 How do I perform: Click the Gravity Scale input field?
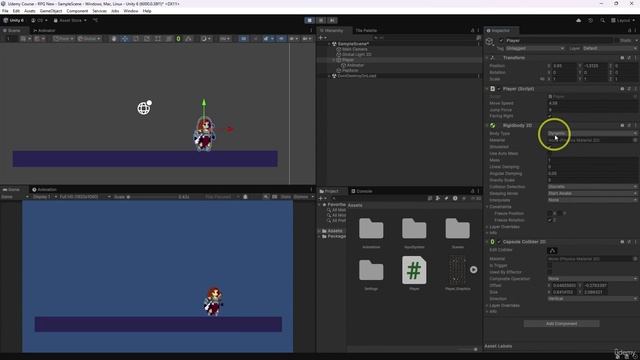pos(592,180)
